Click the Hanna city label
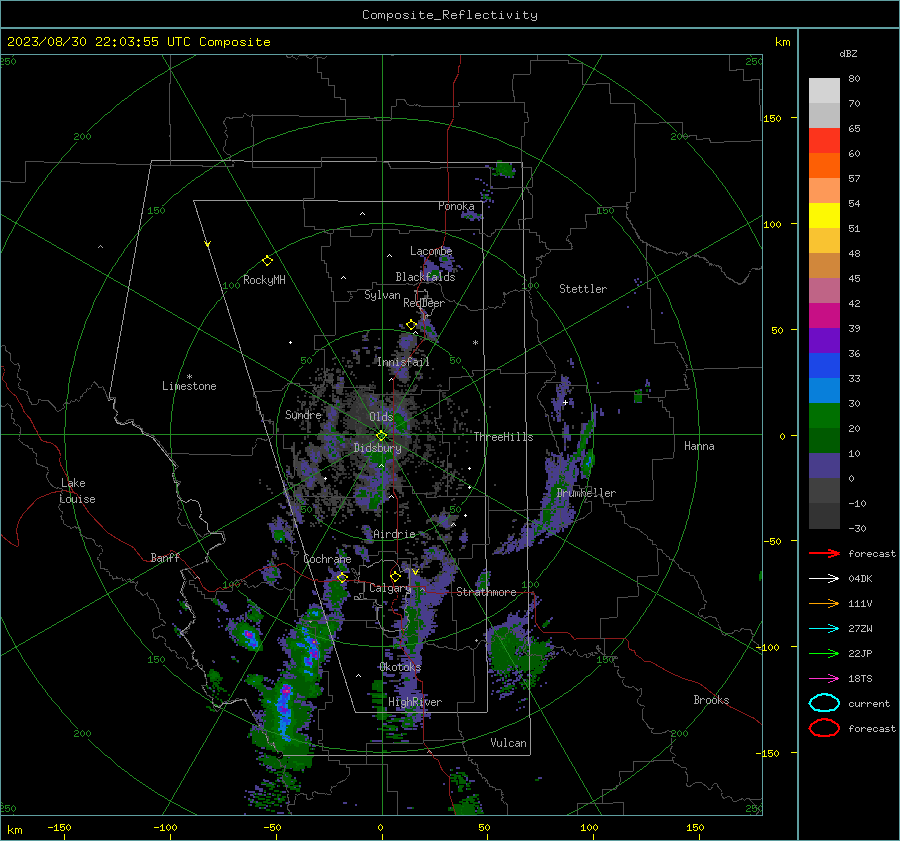The image size is (900, 841). (x=699, y=446)
